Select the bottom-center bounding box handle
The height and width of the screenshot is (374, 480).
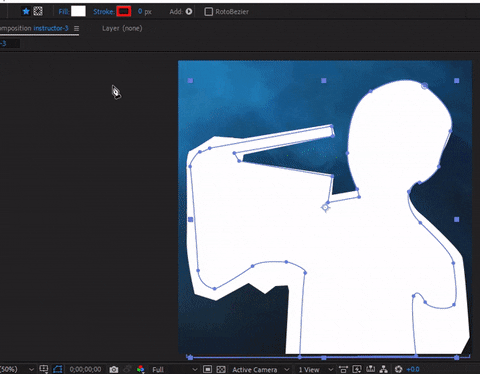tap(324, 358)
